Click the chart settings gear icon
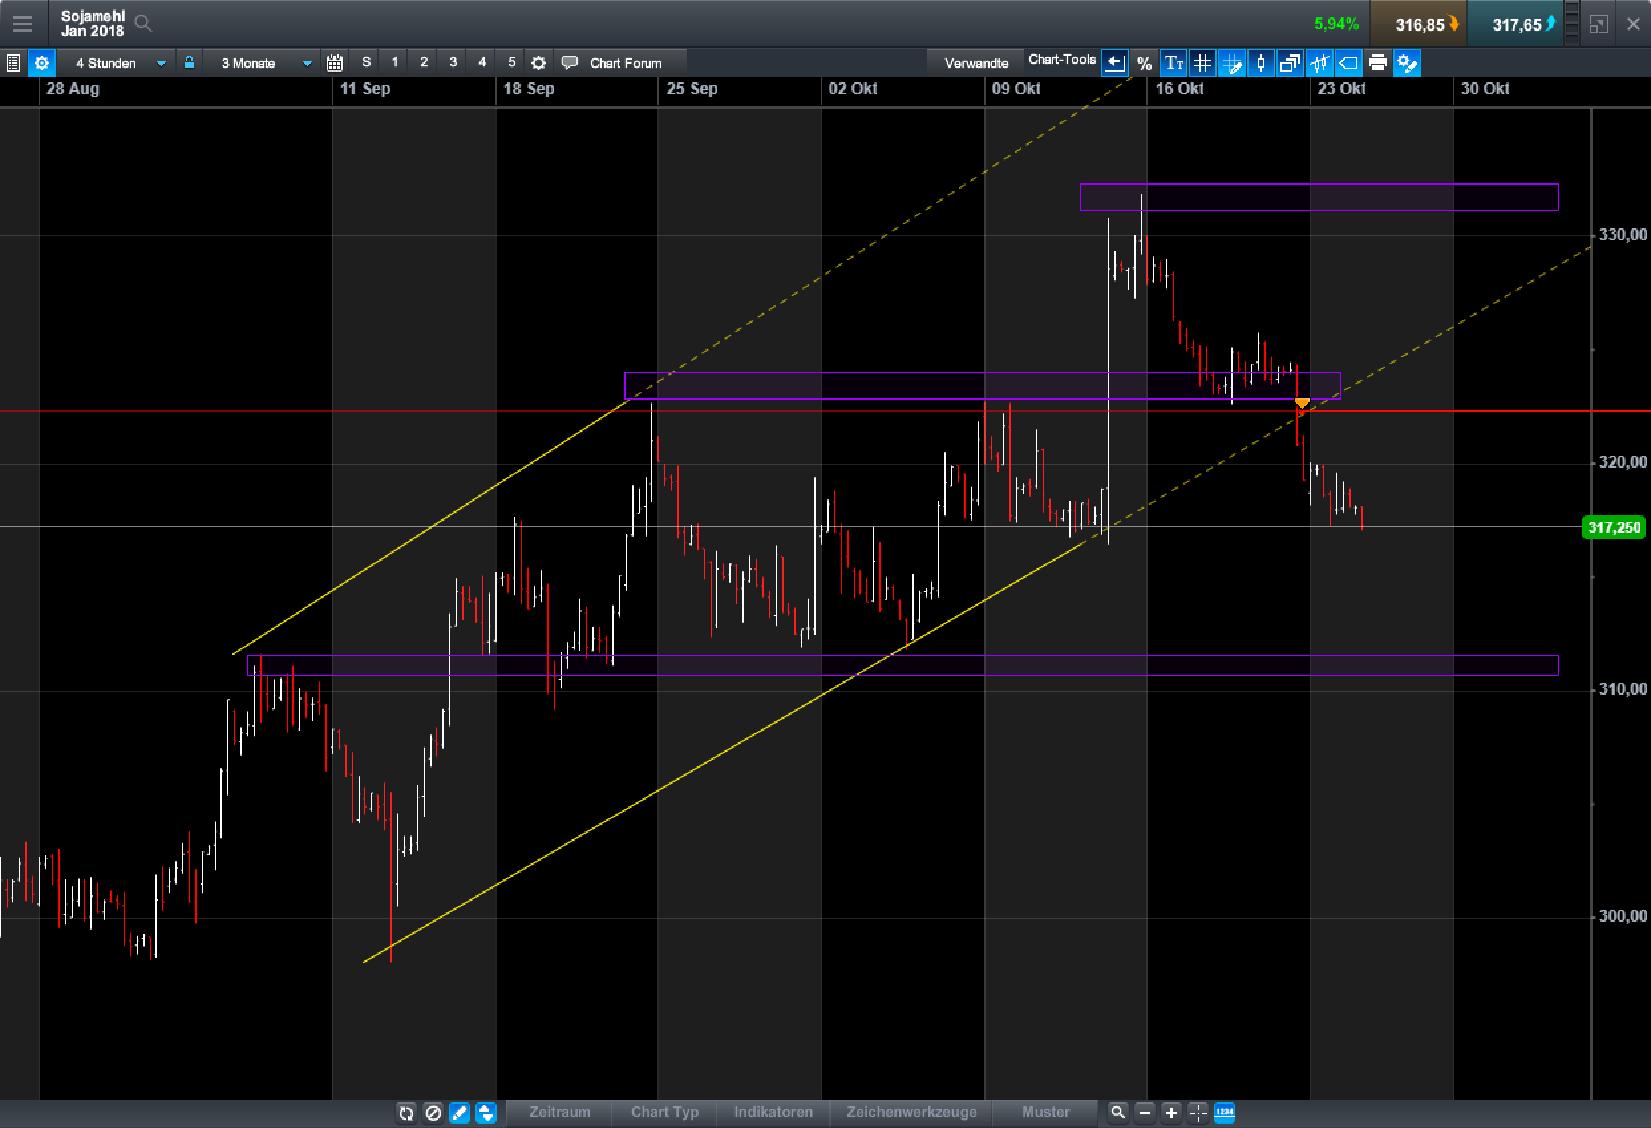 click(x=42, y=63)
